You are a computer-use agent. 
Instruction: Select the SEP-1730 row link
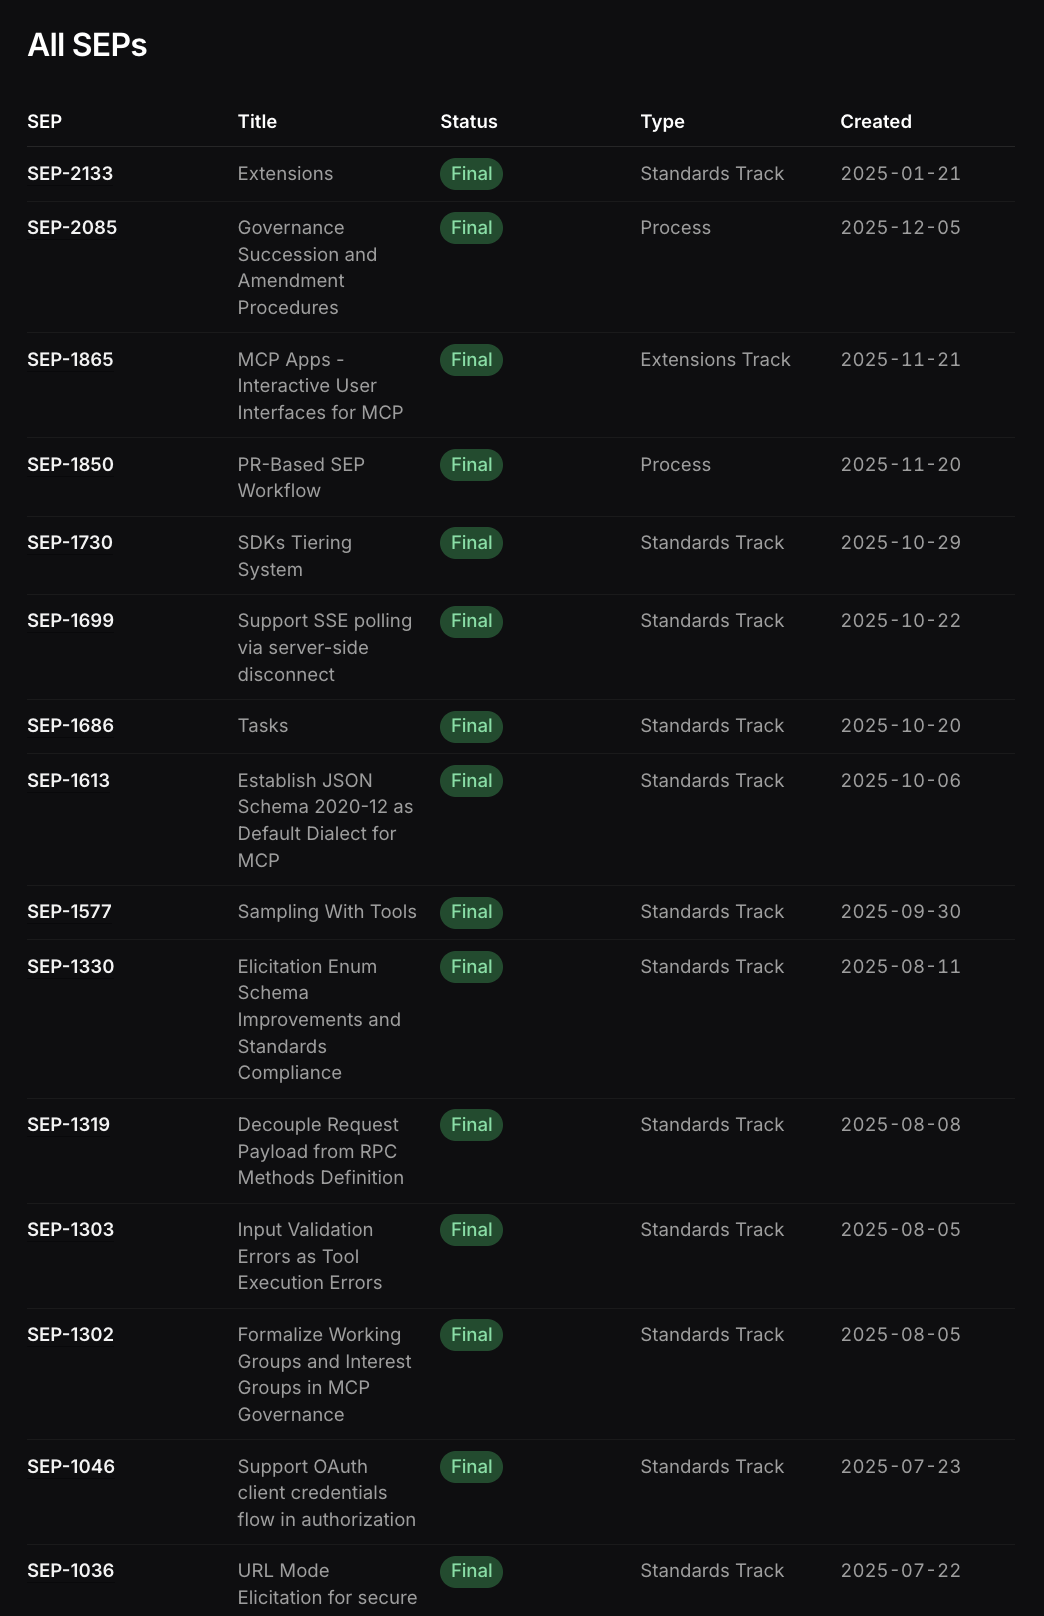point(70,543)
